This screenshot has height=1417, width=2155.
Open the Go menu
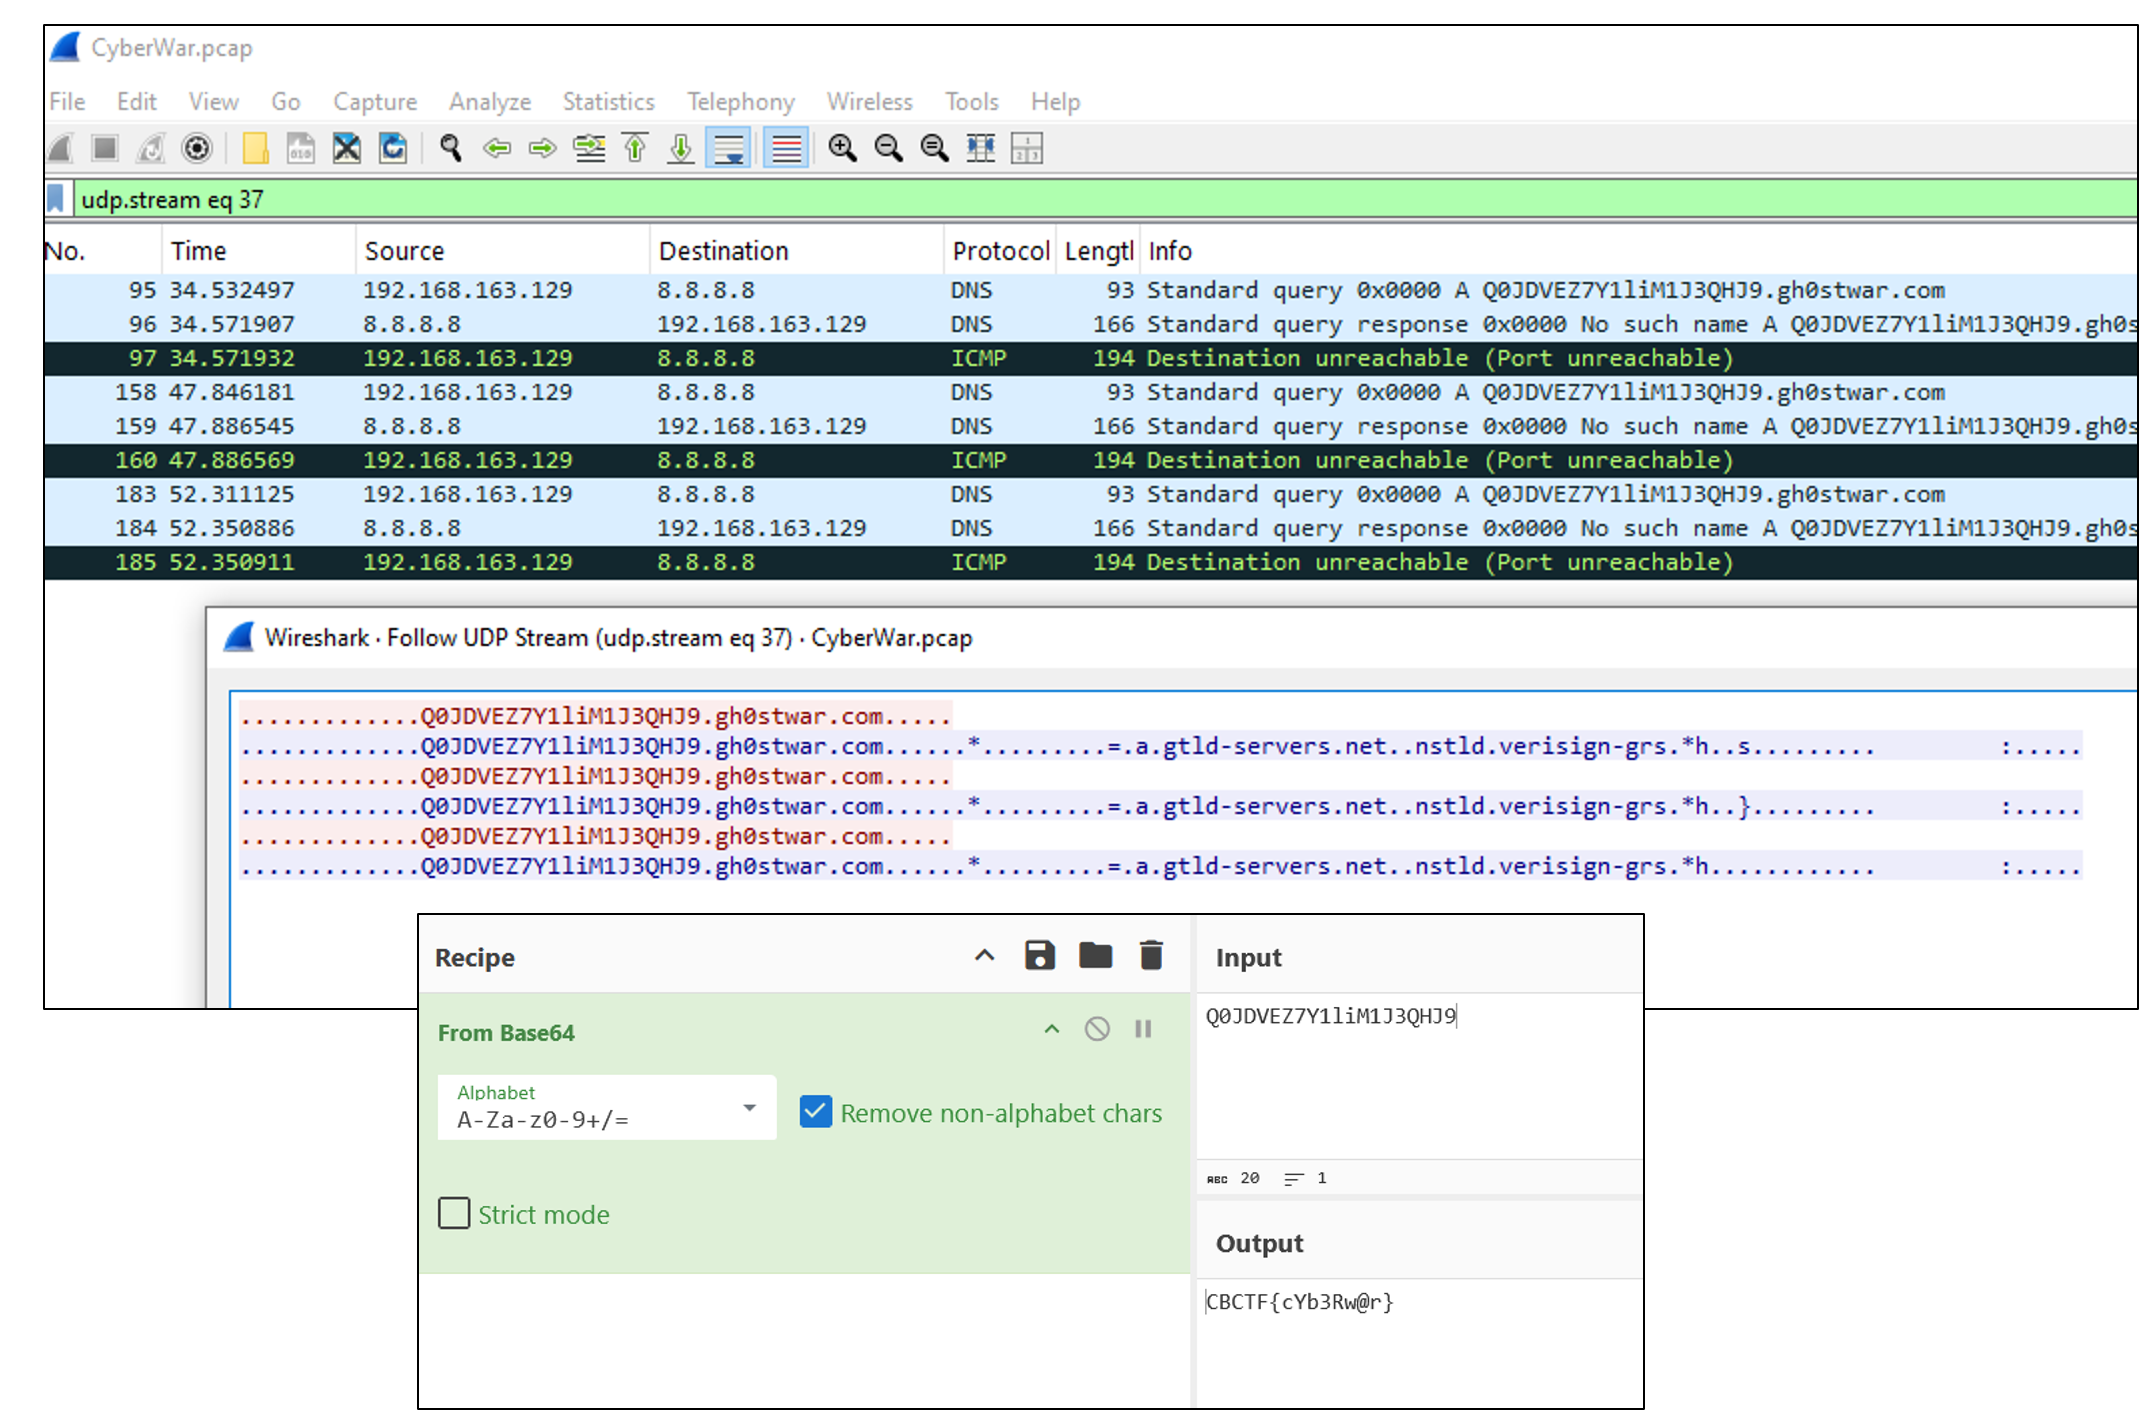pos(285,102)
